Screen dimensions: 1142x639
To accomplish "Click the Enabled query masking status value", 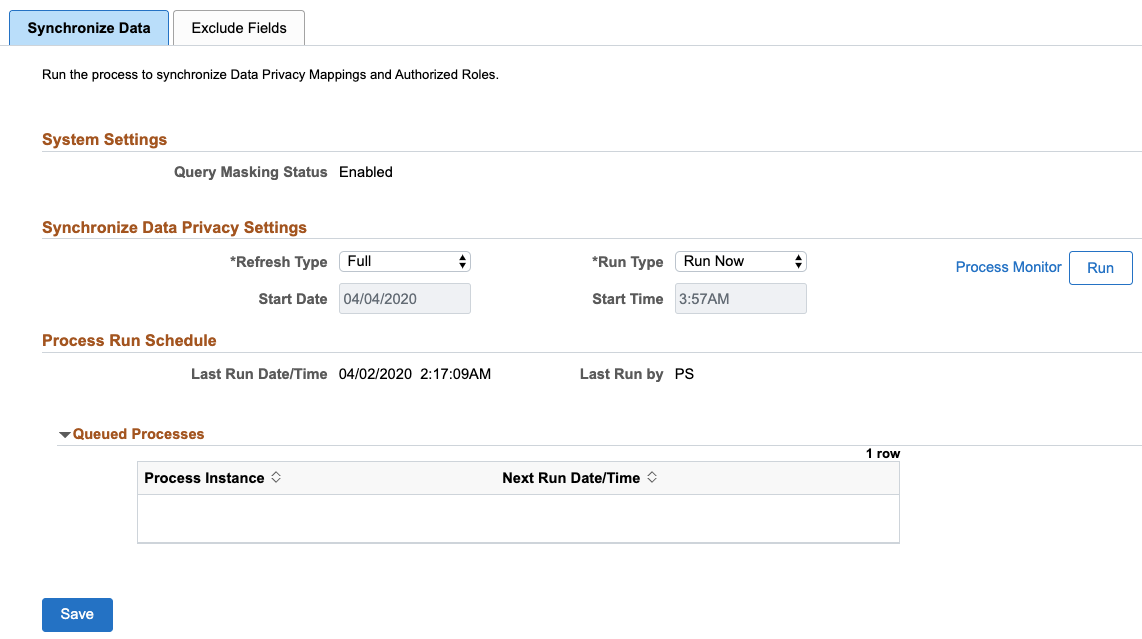I will [x=366, y=172].
